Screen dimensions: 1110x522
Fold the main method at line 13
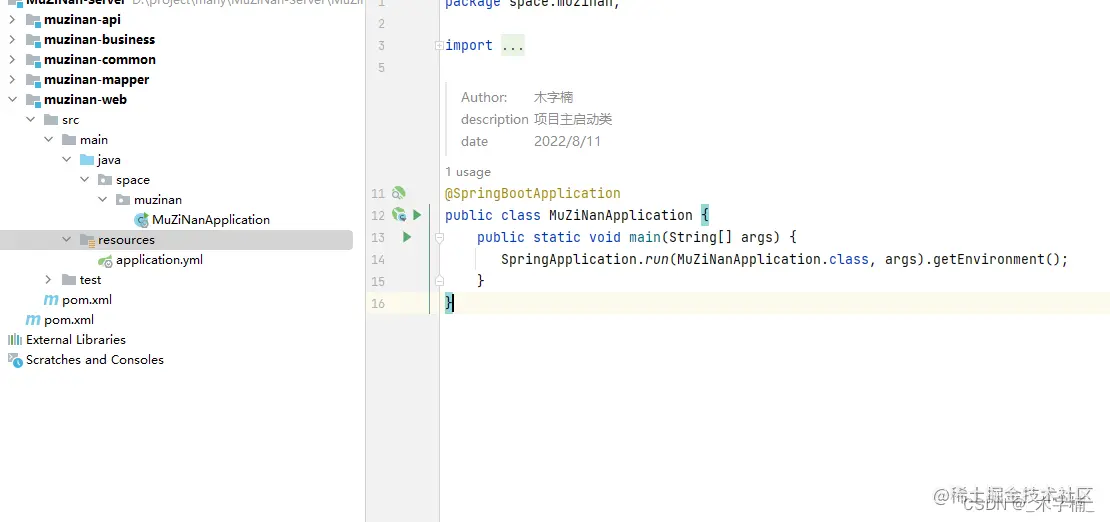point(440,237)
